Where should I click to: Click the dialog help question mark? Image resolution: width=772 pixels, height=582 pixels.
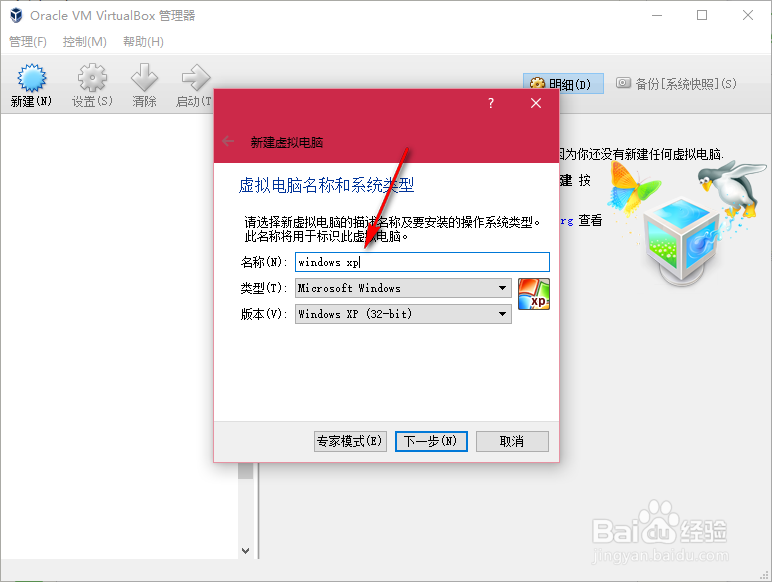491,103
